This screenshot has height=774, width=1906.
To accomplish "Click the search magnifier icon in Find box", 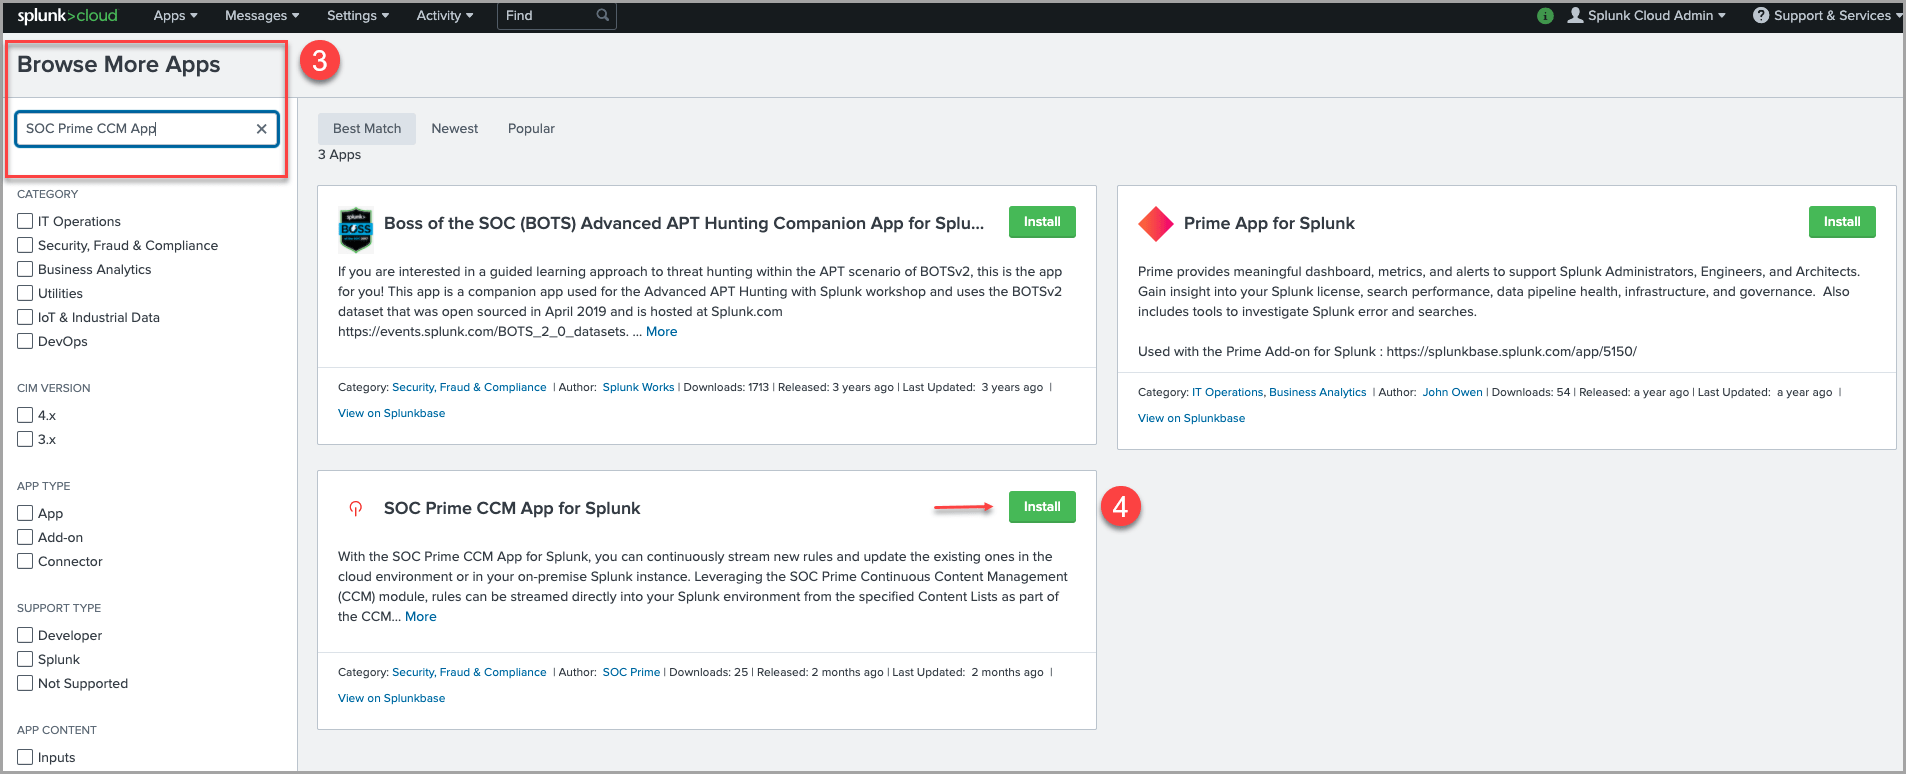I will coord(602,16).
